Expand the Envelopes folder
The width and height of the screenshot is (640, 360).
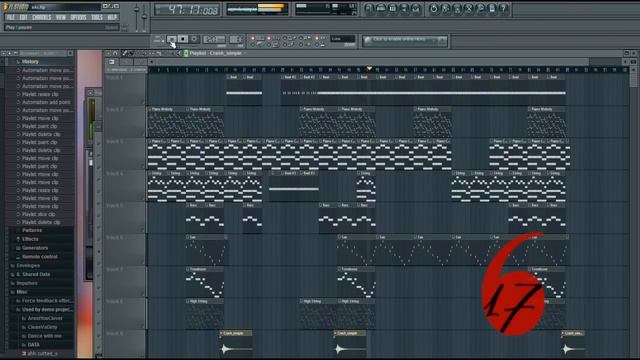click(x=28, y=266)
